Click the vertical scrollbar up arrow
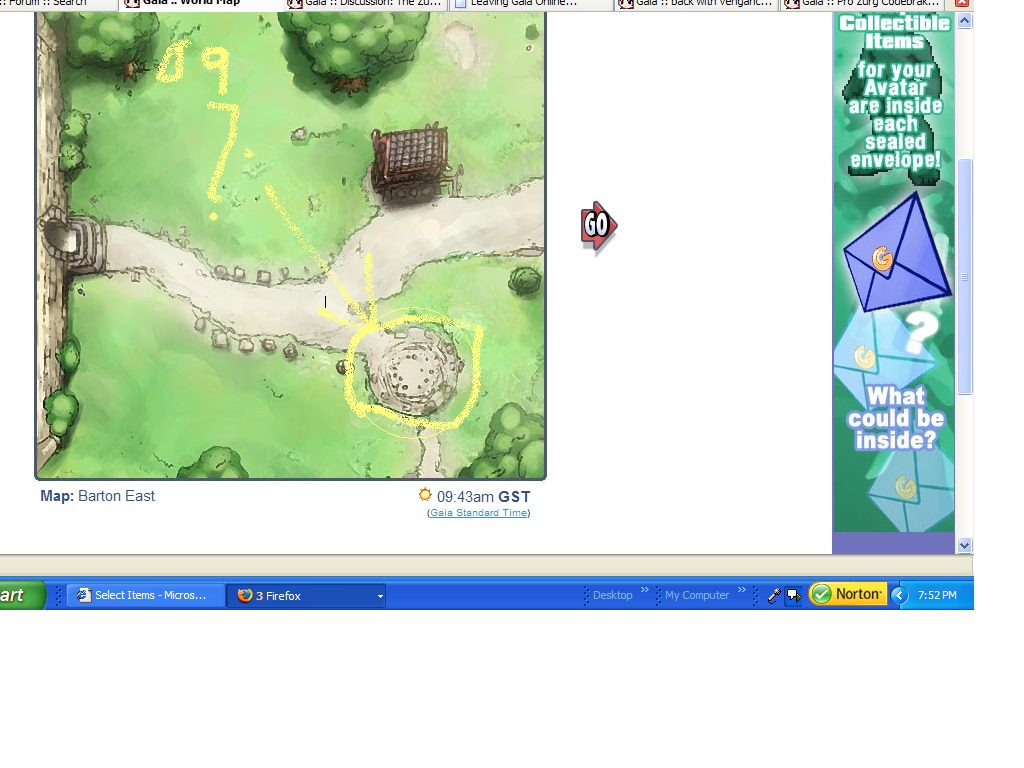The width and height of the screenshot is (1024, 768). tap(965, 21)
